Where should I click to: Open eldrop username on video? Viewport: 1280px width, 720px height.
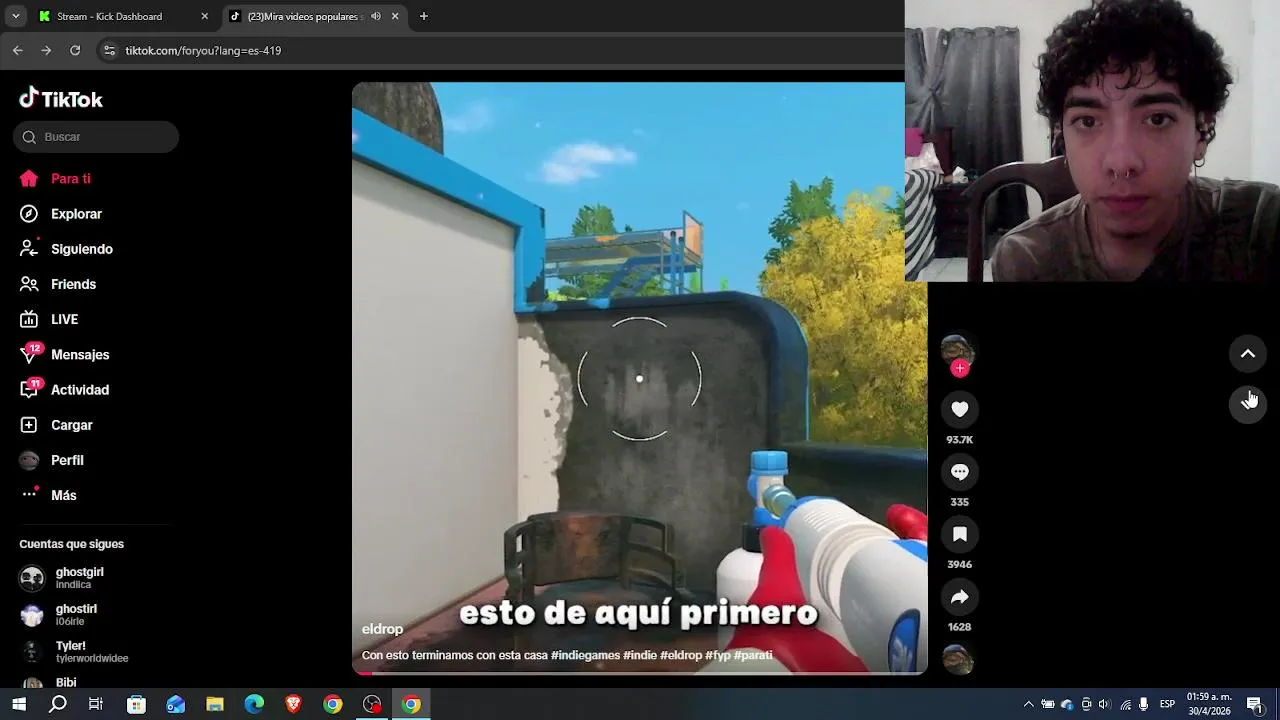[382, 629]
